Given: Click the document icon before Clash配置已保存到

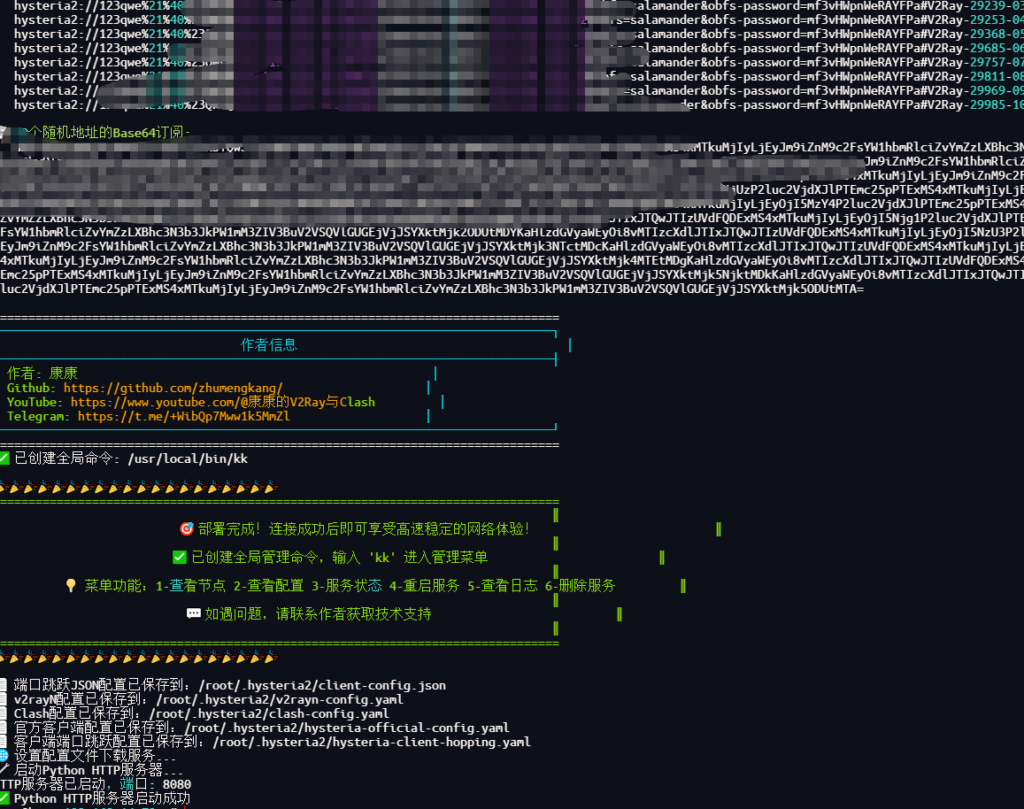Looking at the screenshot, I should 4,714.
